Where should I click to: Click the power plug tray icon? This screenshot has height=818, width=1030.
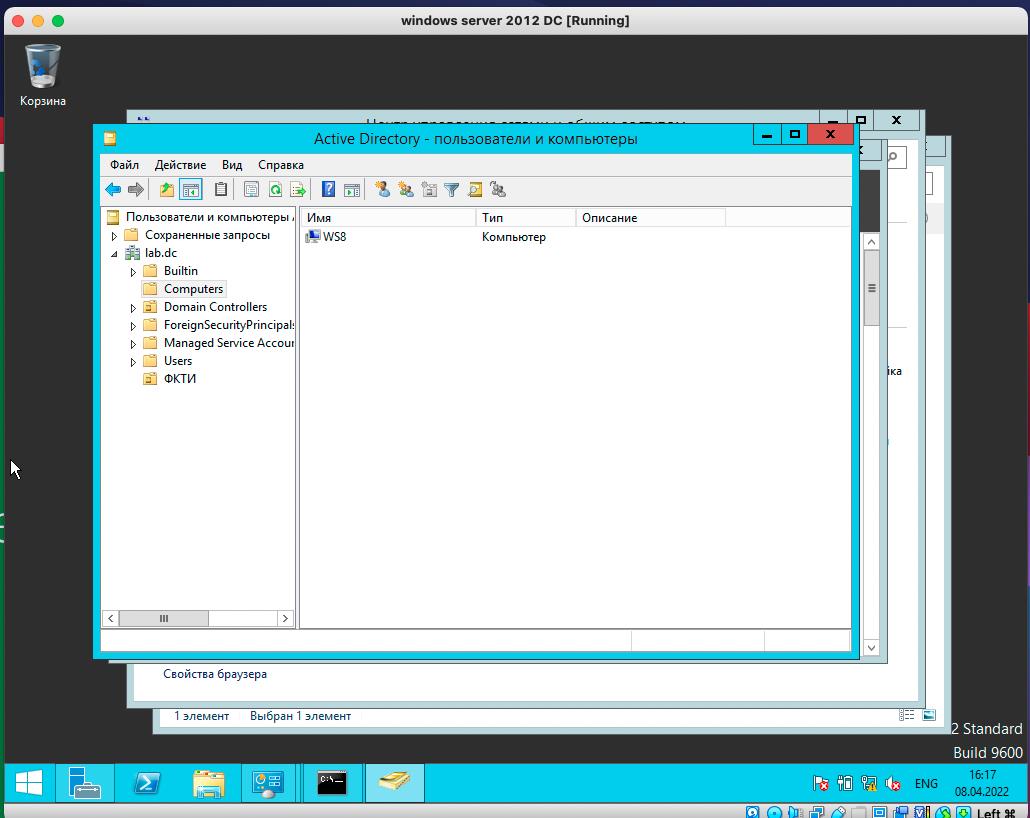pyautogui.click(x=845, y=783)
